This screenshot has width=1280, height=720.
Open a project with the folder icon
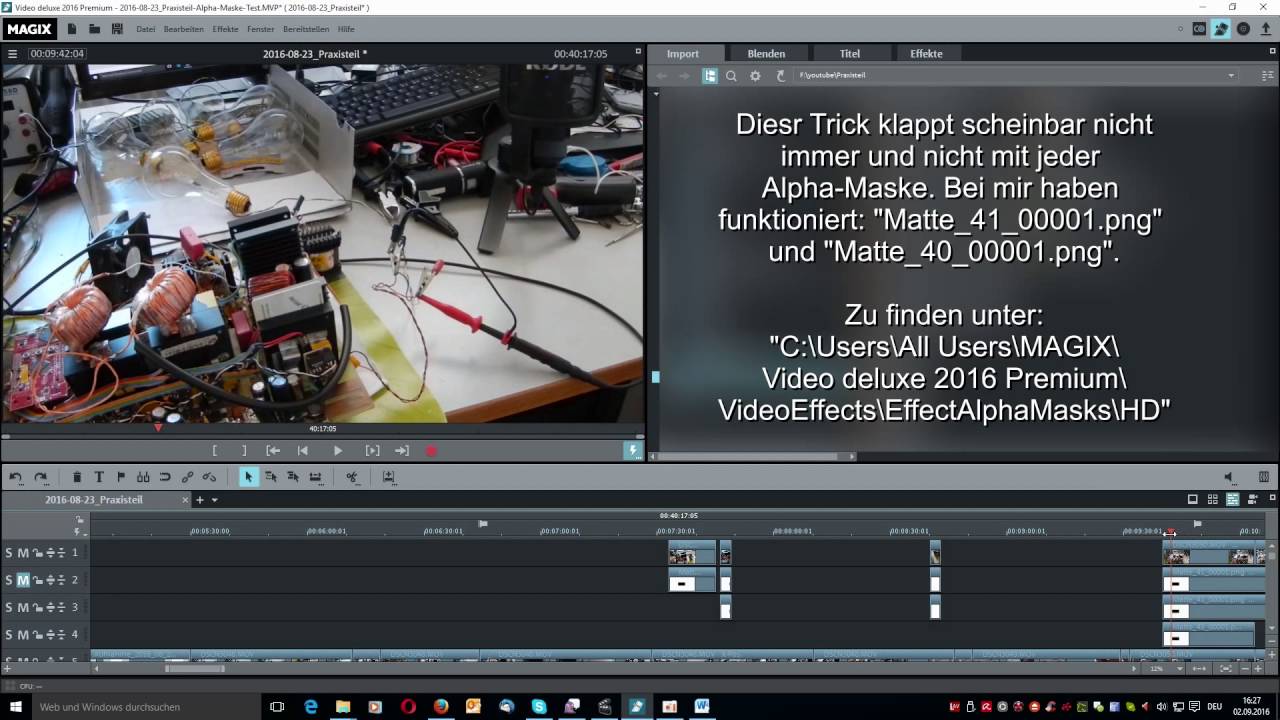[x=95, y=29]
